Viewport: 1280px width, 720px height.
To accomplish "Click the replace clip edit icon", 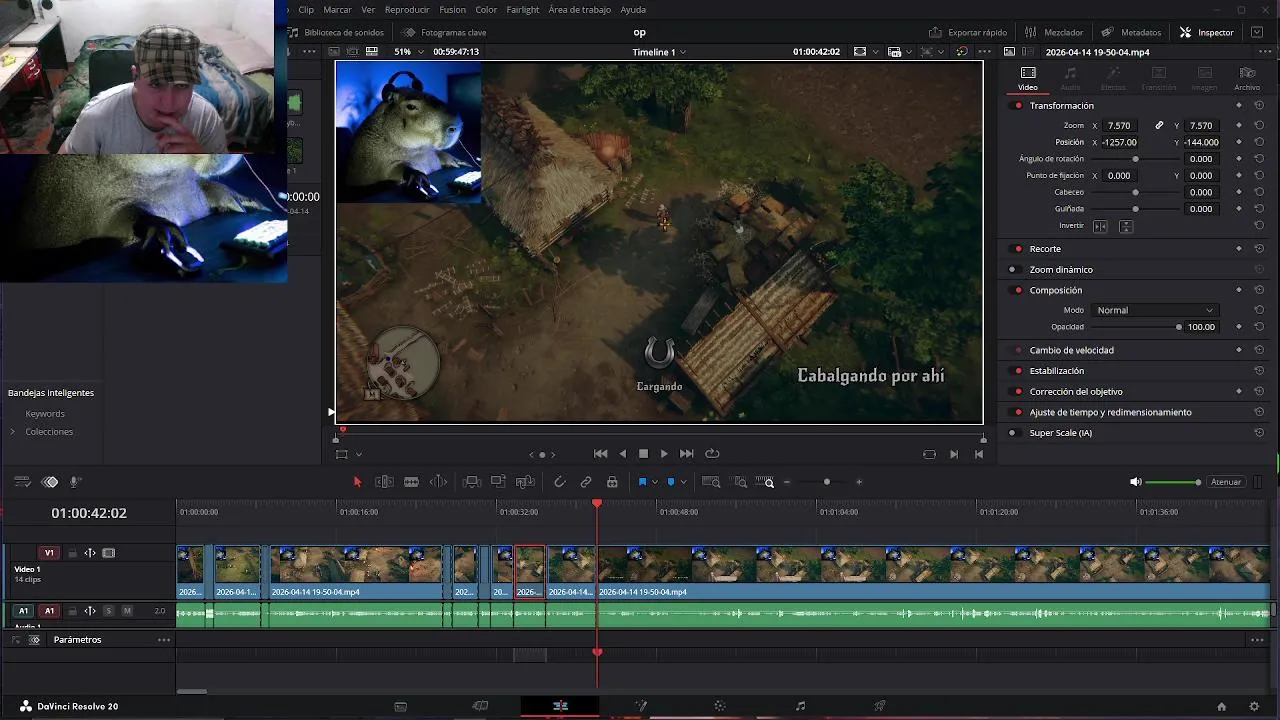I will (526, 482).
